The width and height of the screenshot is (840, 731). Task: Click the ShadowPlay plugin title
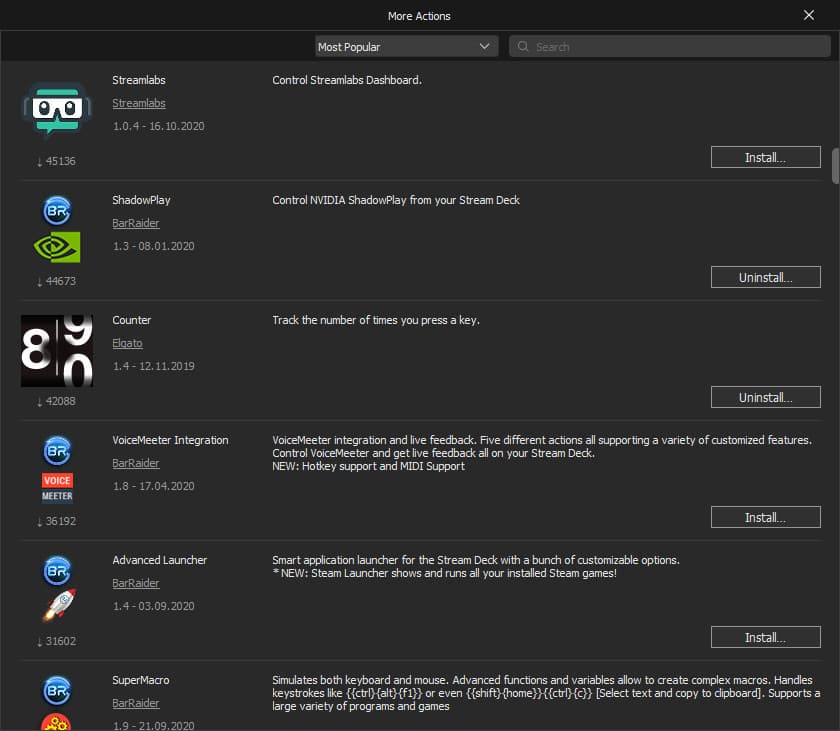[141, 200]
